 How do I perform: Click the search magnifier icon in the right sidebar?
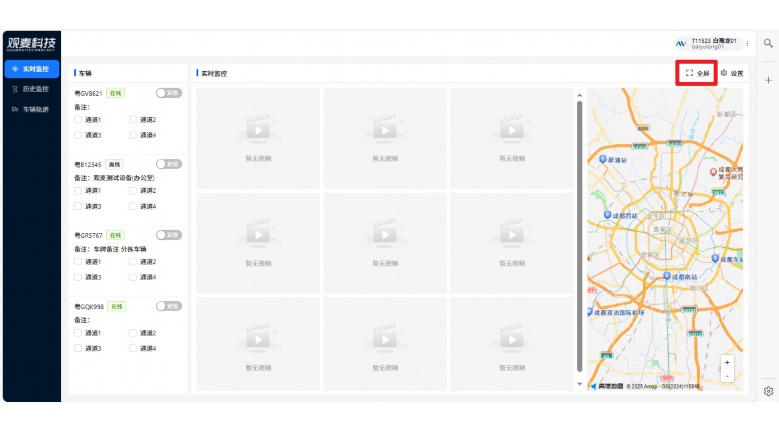coord(768,43)
